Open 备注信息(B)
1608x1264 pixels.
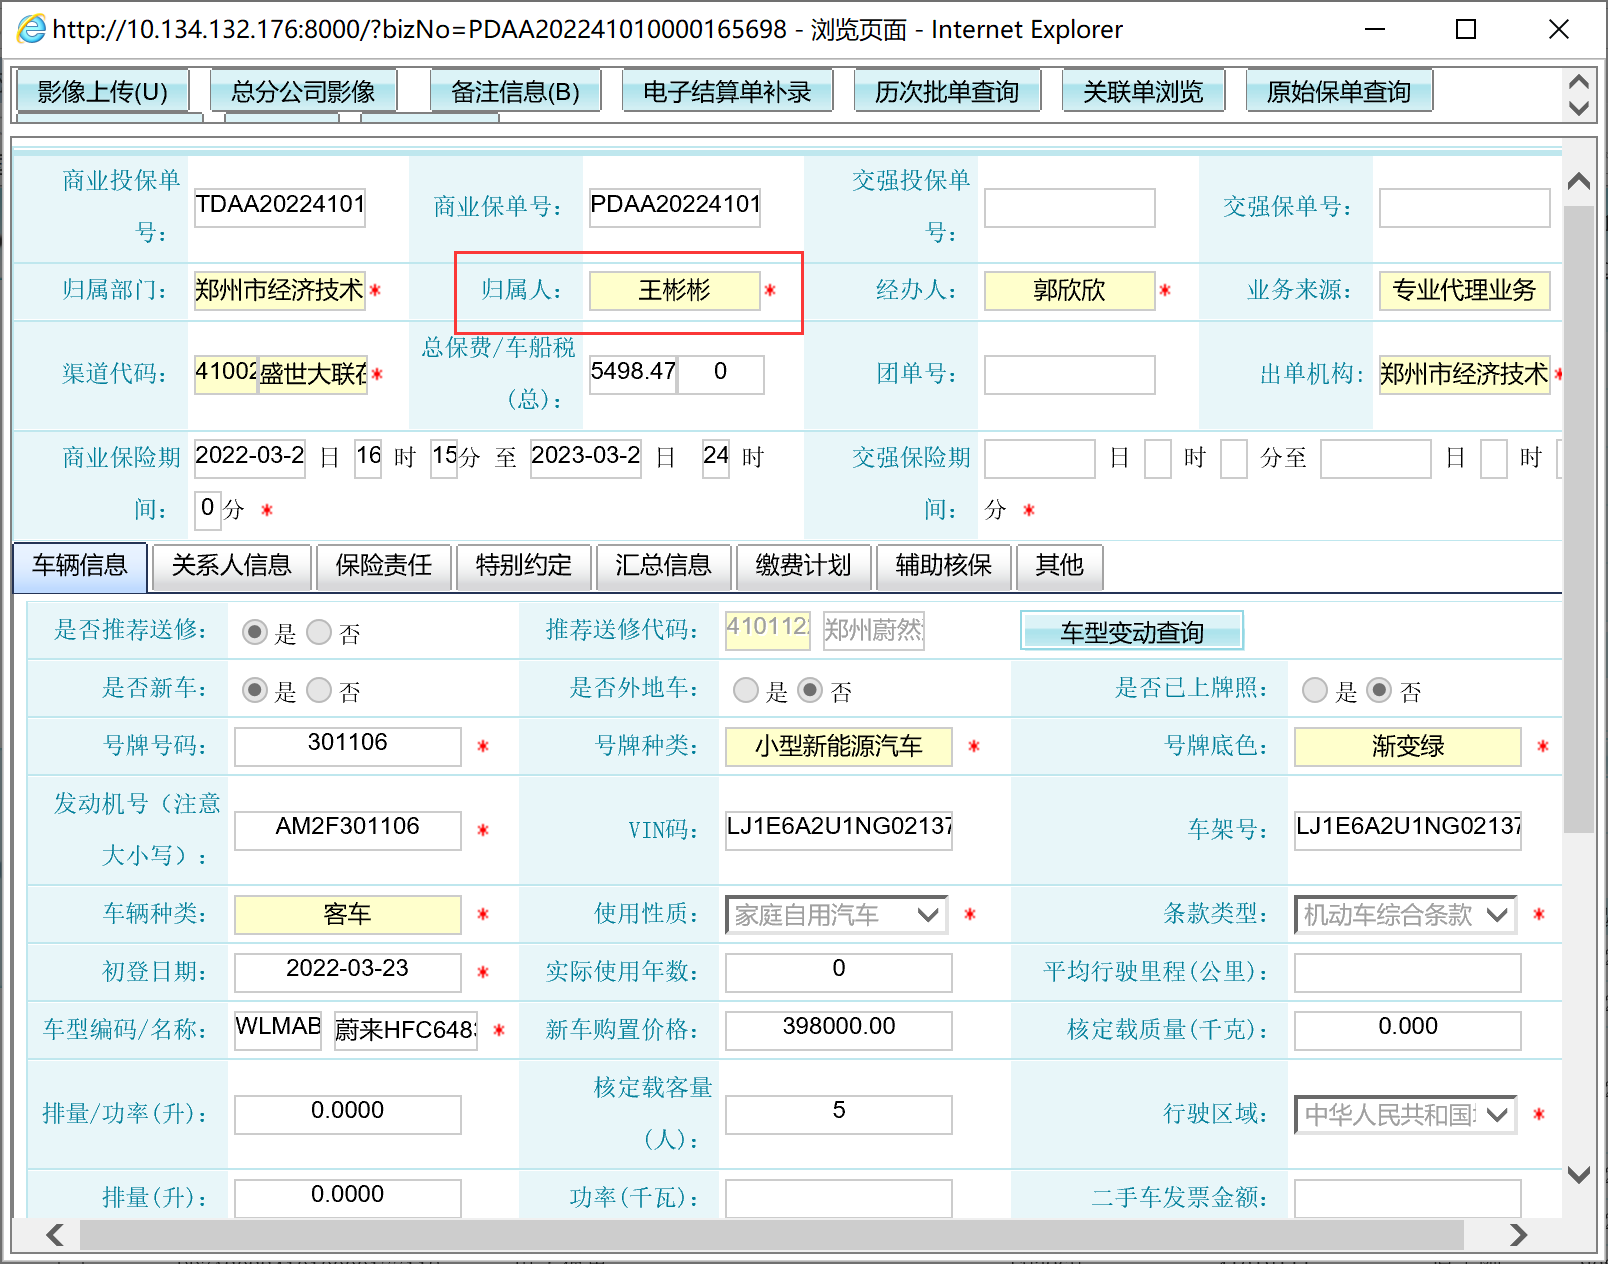point(516,92)
